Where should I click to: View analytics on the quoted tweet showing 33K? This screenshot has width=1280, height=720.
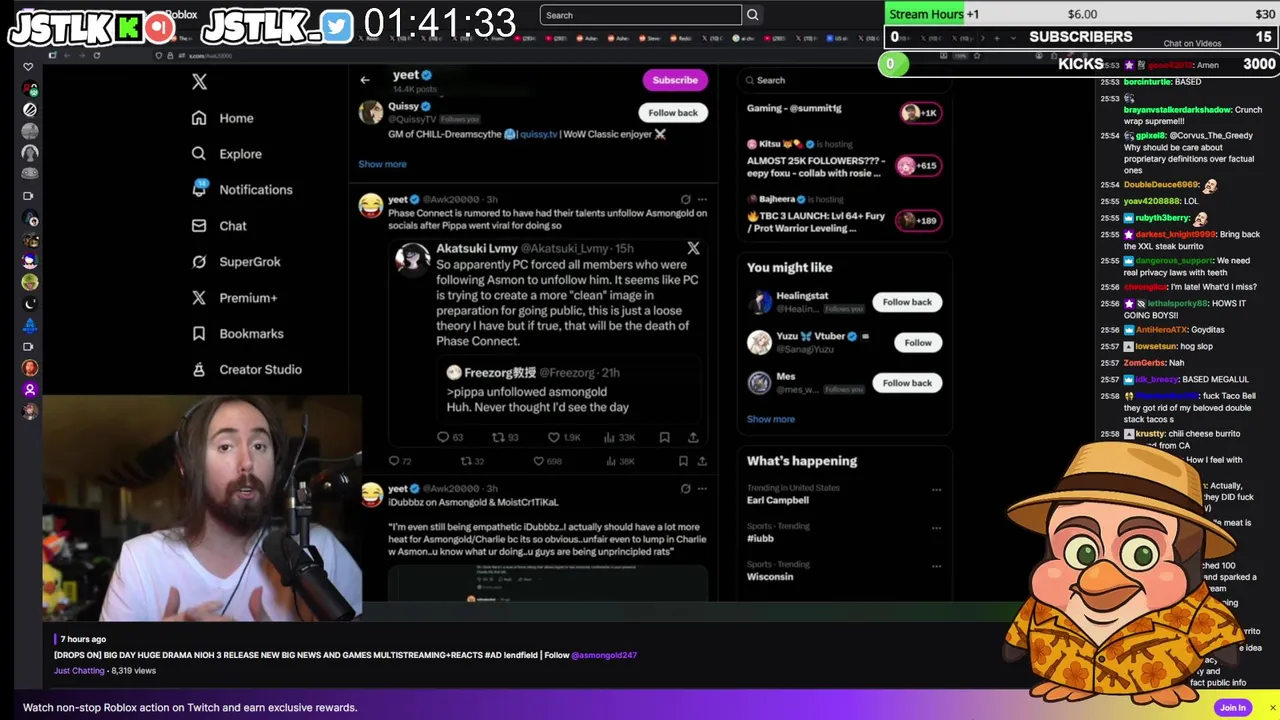point(619,437)
